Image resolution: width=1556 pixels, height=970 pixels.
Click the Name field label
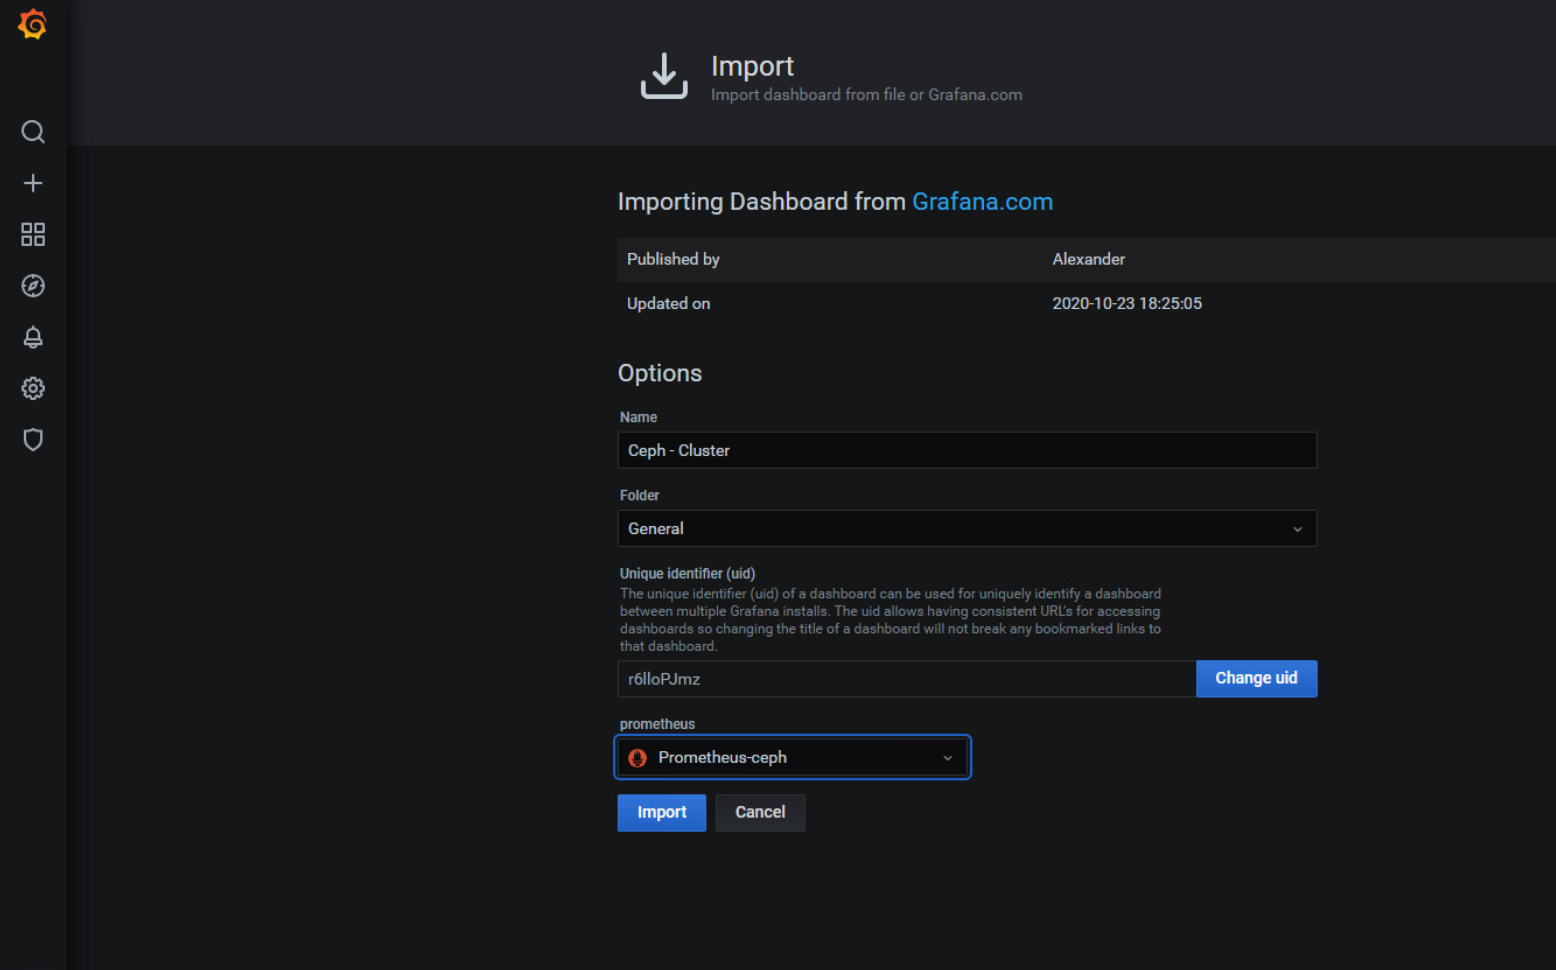(x=638, y=417)
